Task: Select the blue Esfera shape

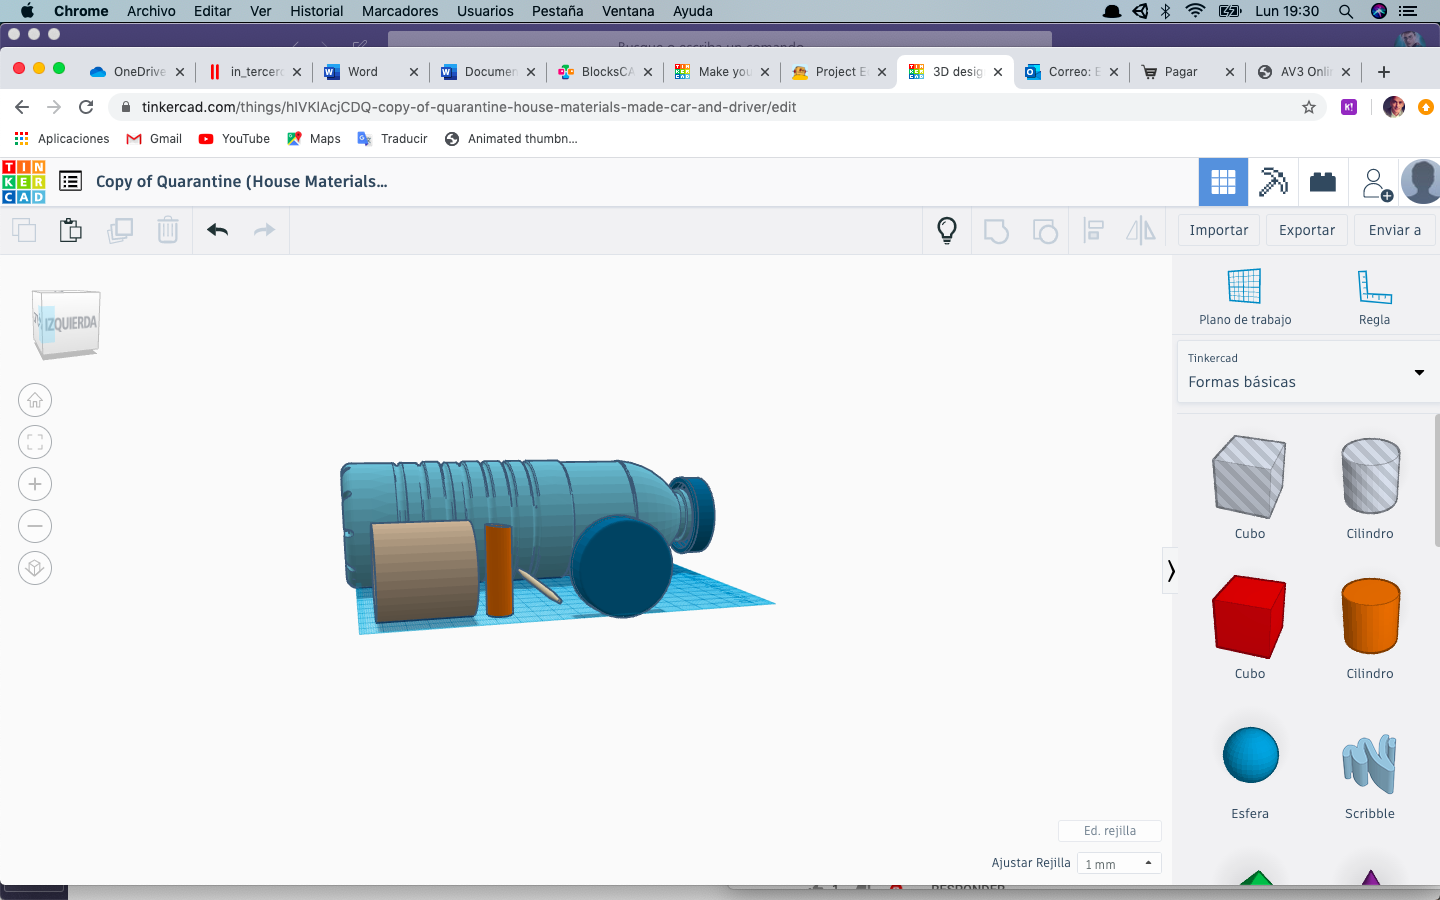Action: click(x=1250, y=755)
